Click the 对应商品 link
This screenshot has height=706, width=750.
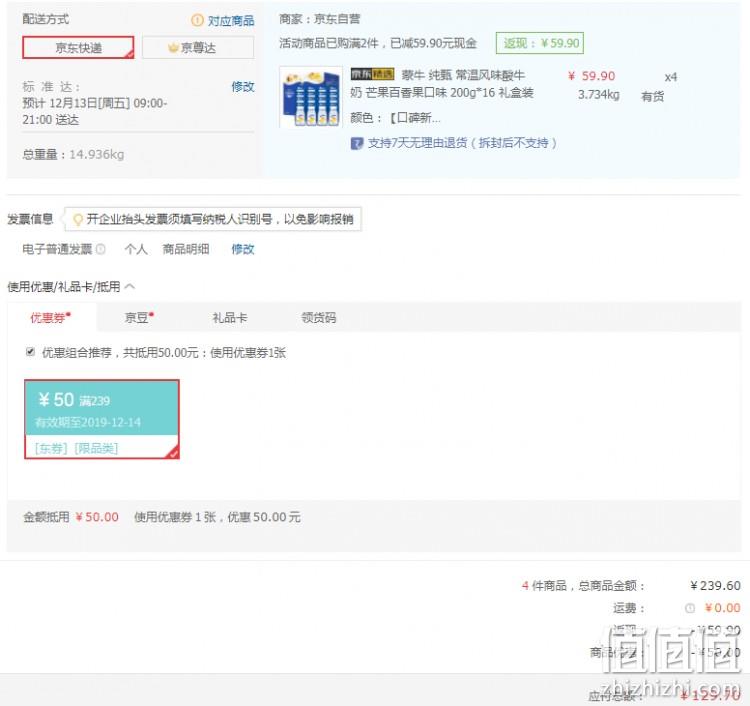tap(231, 21)
